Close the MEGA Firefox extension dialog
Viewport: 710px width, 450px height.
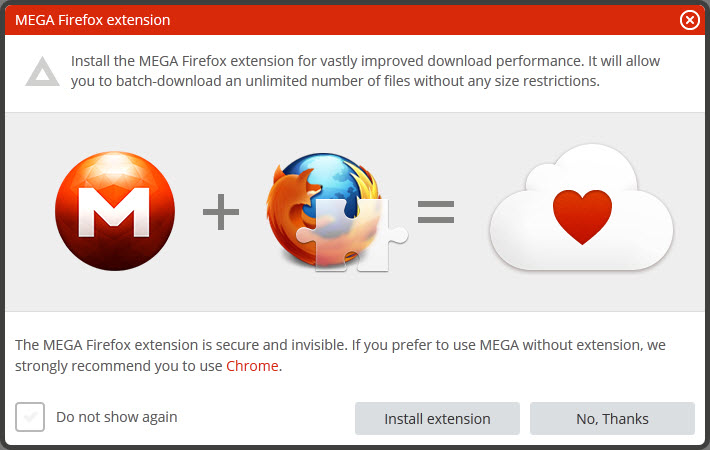689,20
